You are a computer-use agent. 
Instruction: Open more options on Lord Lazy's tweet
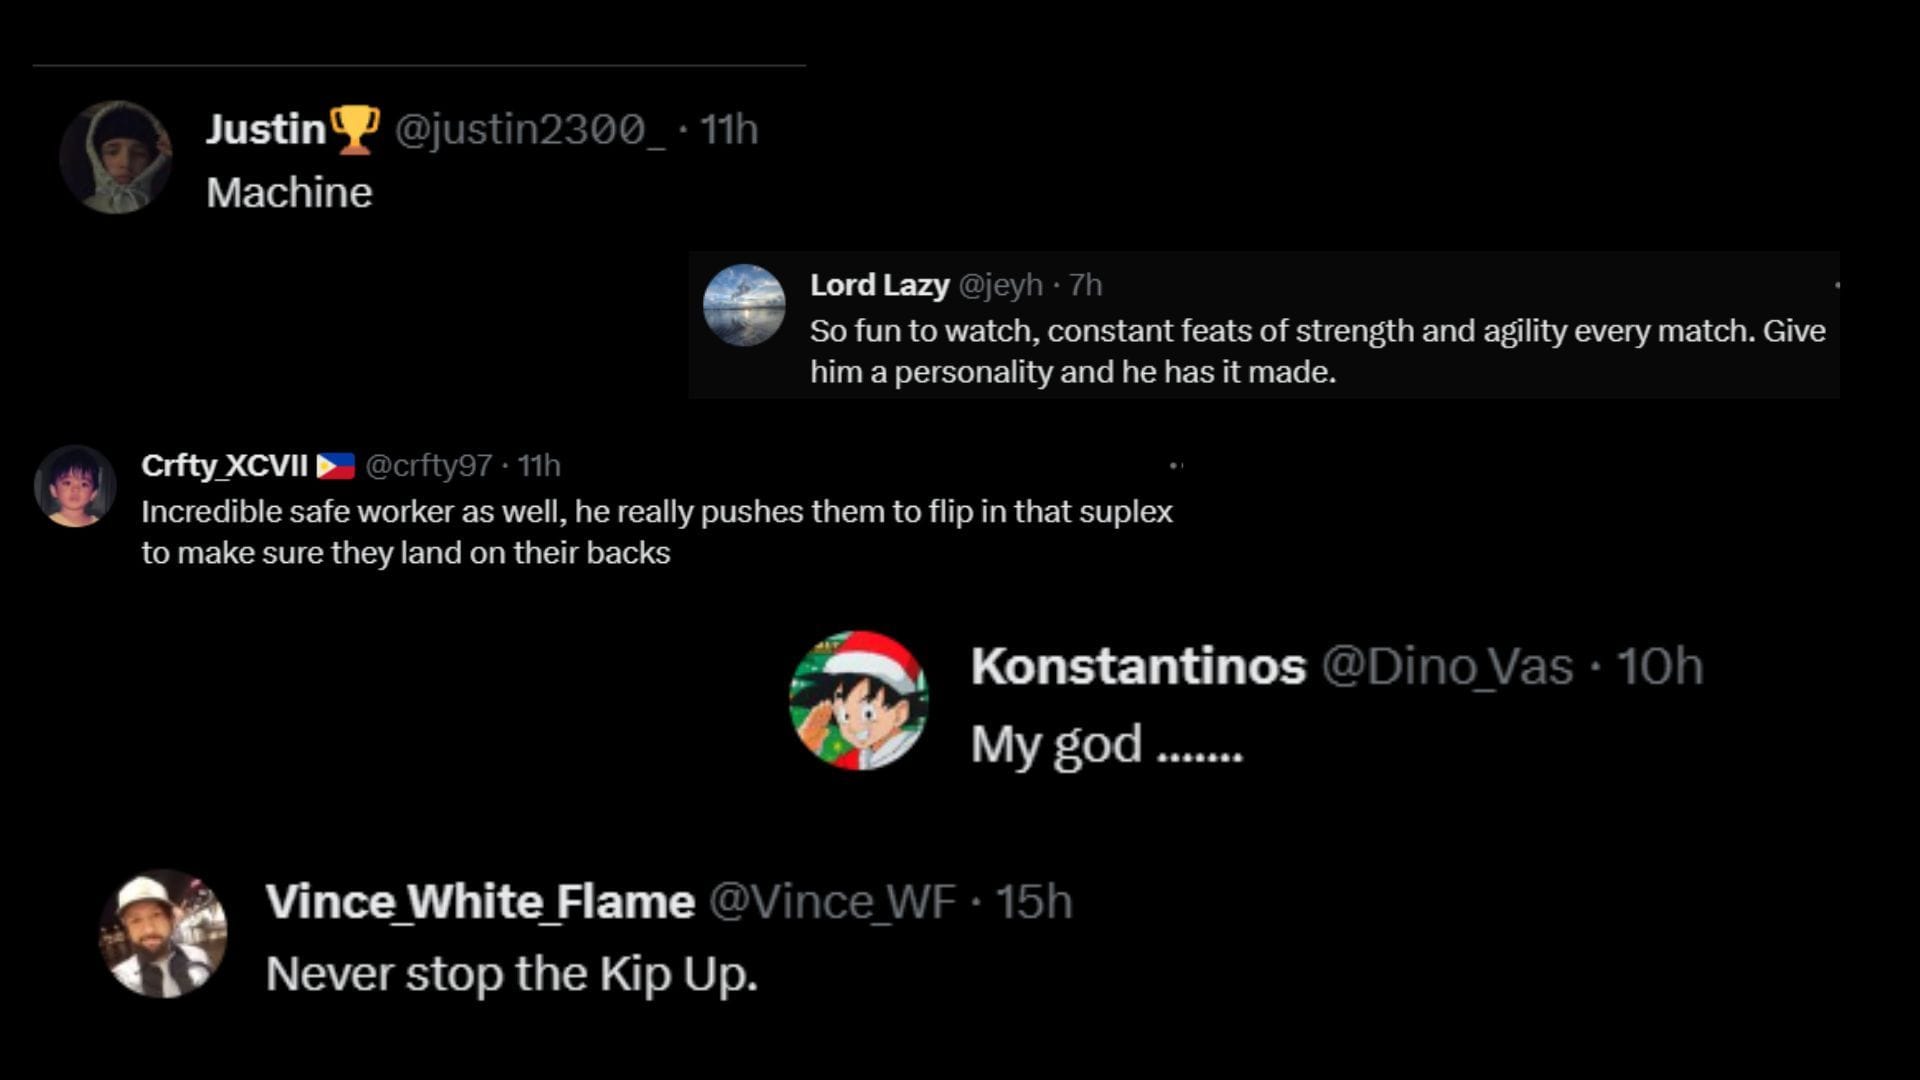point(1837,285)
